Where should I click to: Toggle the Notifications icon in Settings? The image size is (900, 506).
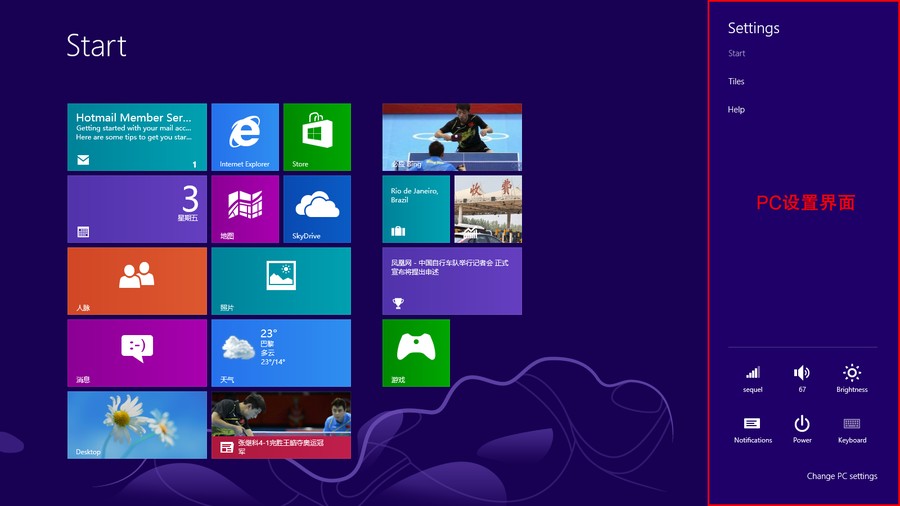753,428
